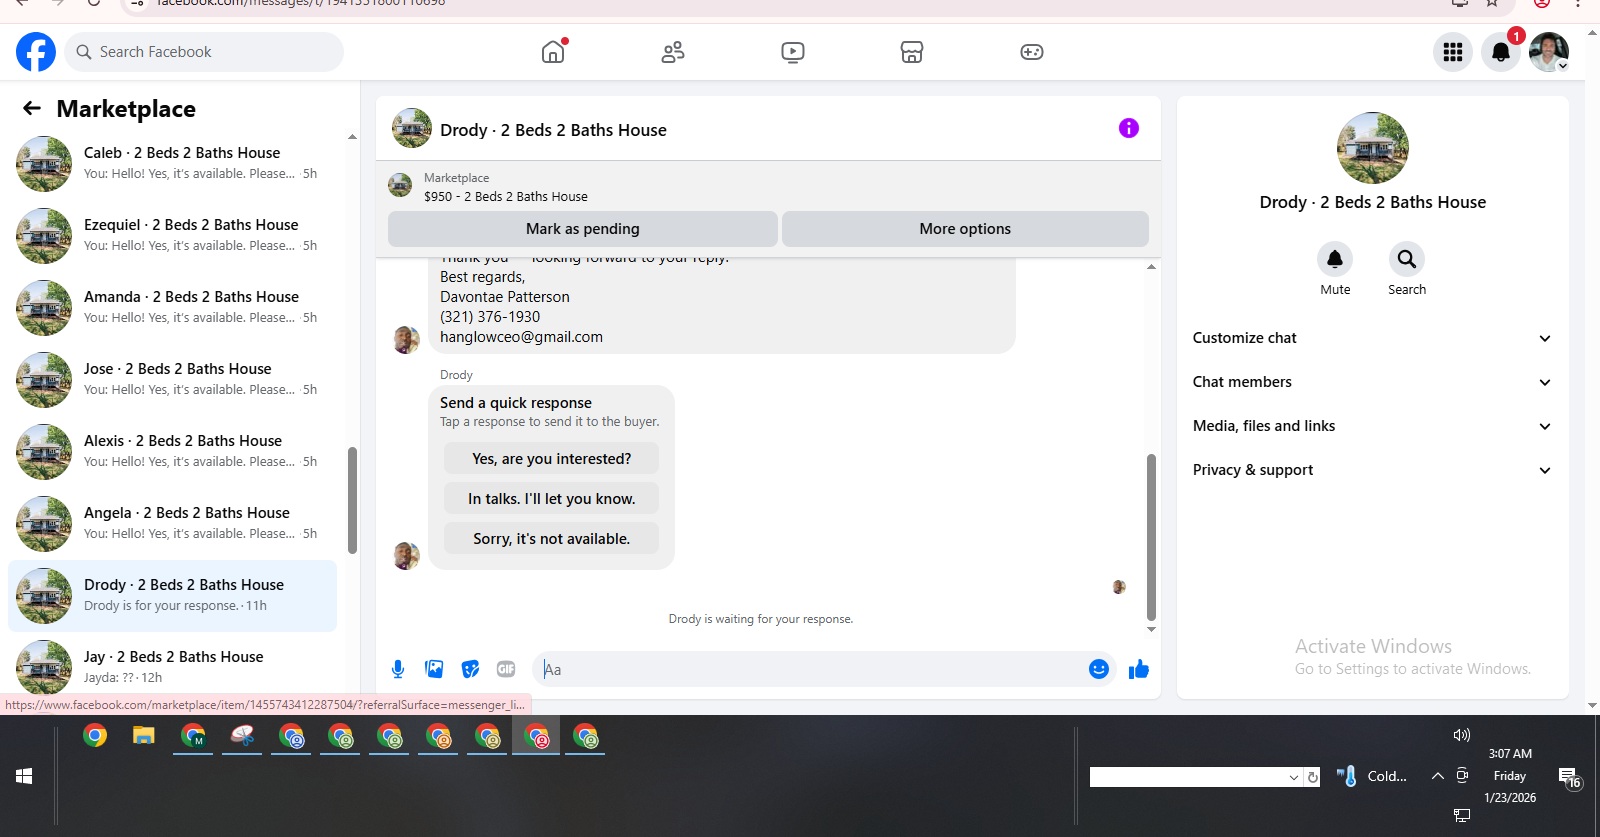Click the "Drody is waiting for your response." notice

[761, 619]
